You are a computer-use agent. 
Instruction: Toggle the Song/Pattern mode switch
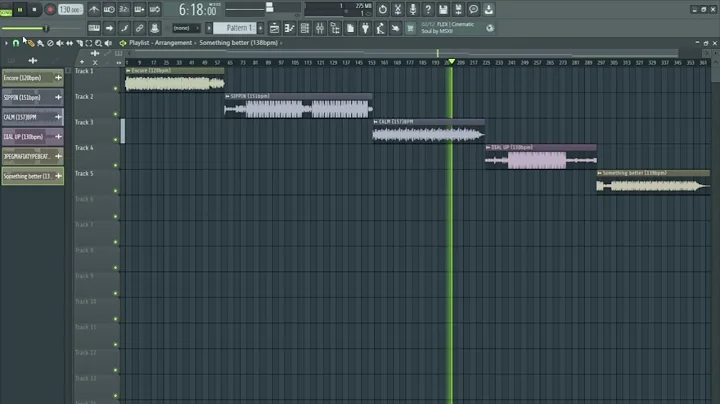pyautogui.click(x=6, y=10)
